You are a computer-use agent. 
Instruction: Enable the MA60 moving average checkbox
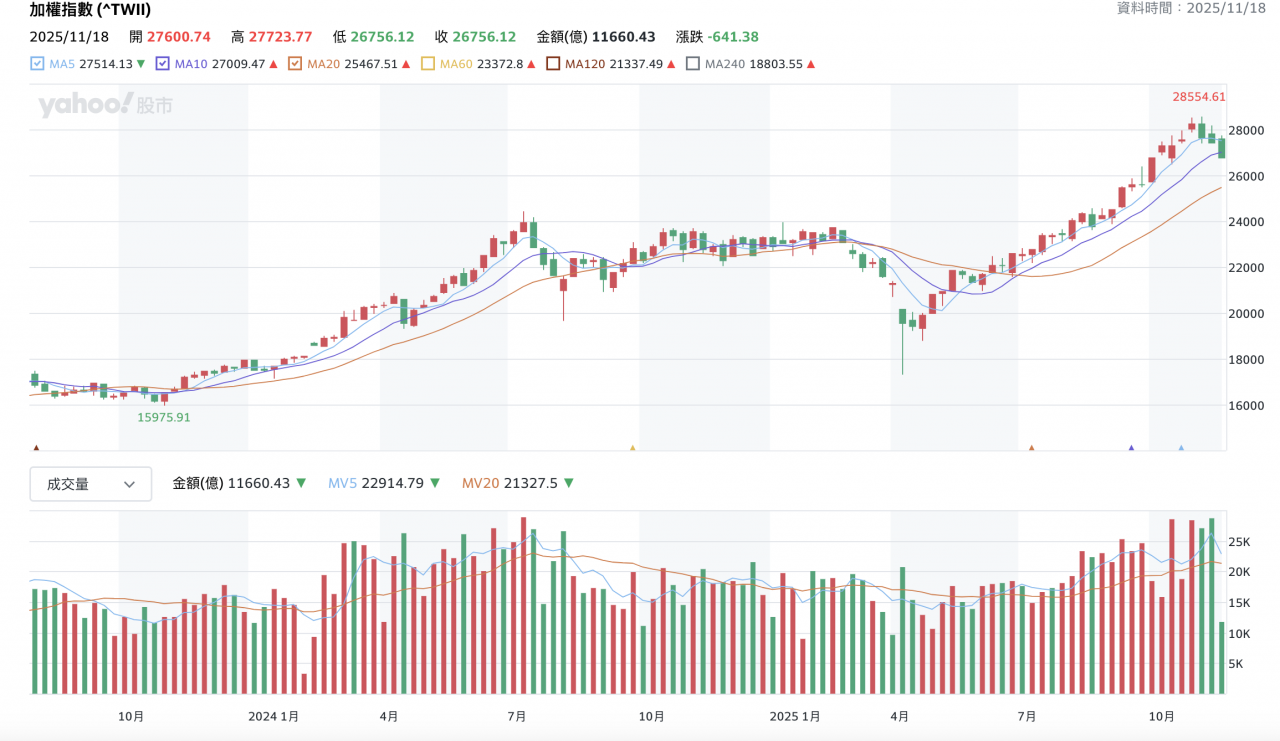point(428,64)
